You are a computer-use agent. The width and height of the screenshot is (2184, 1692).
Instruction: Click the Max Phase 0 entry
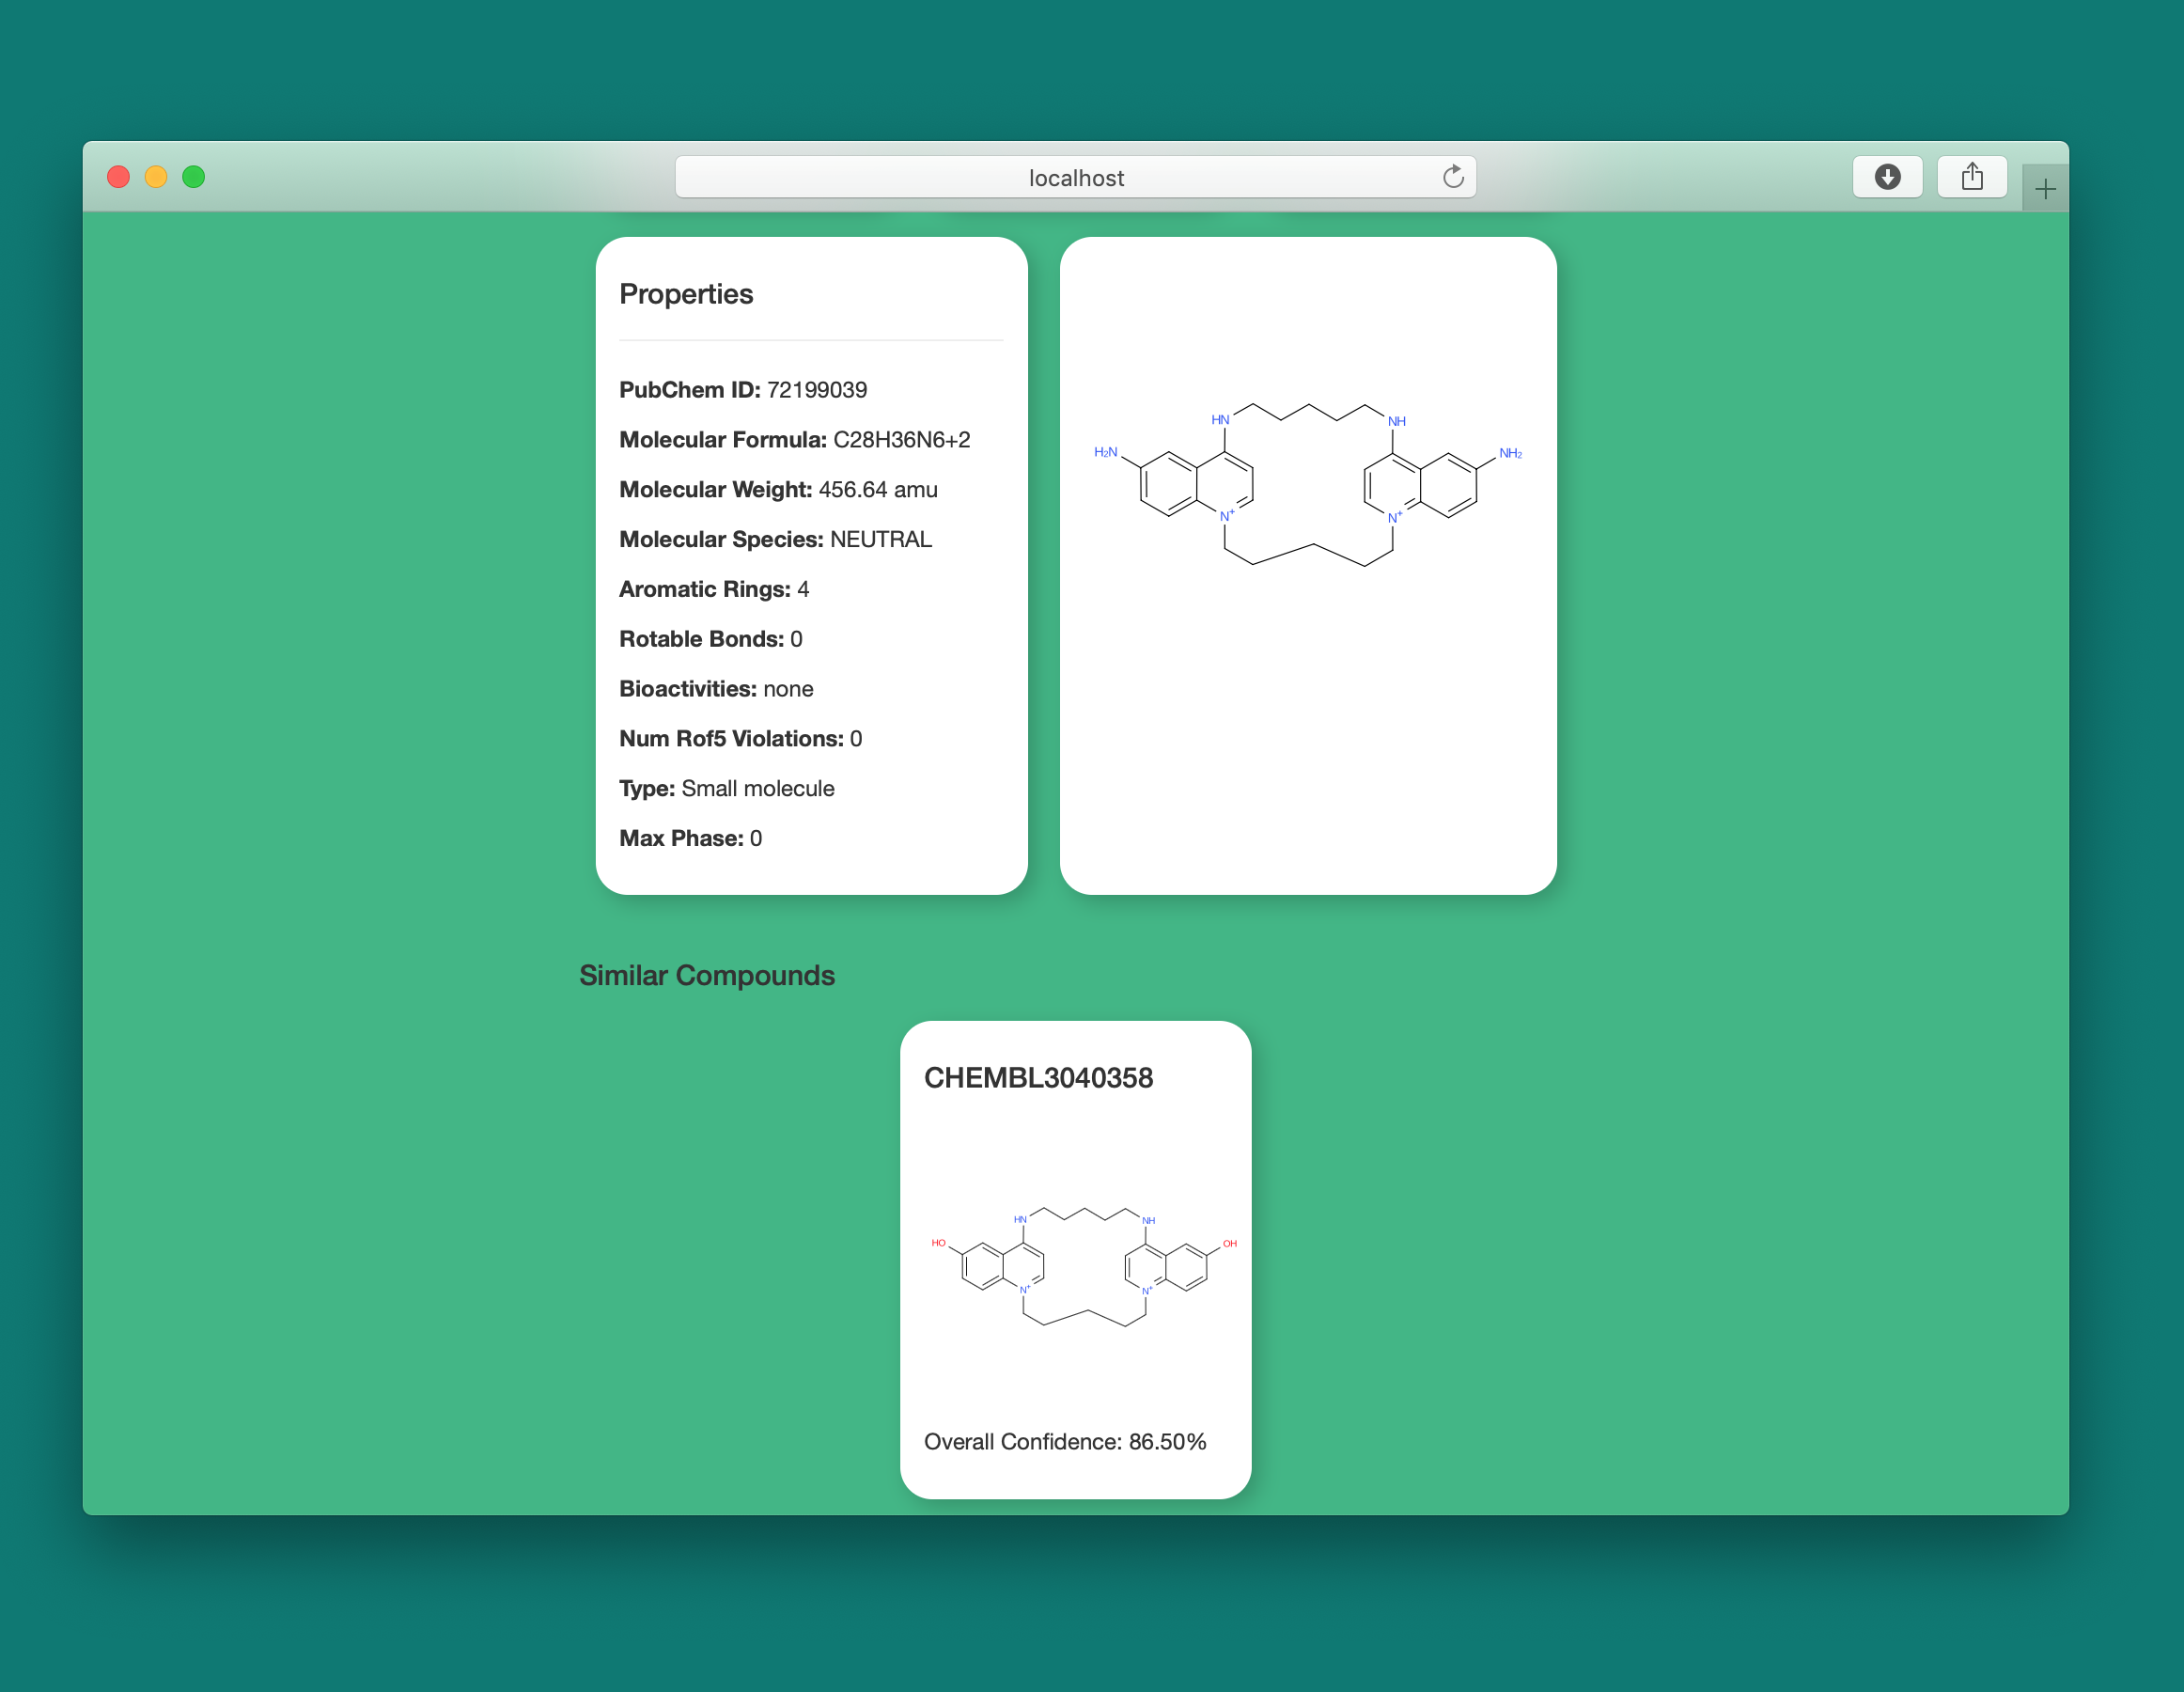click(690, 838)
